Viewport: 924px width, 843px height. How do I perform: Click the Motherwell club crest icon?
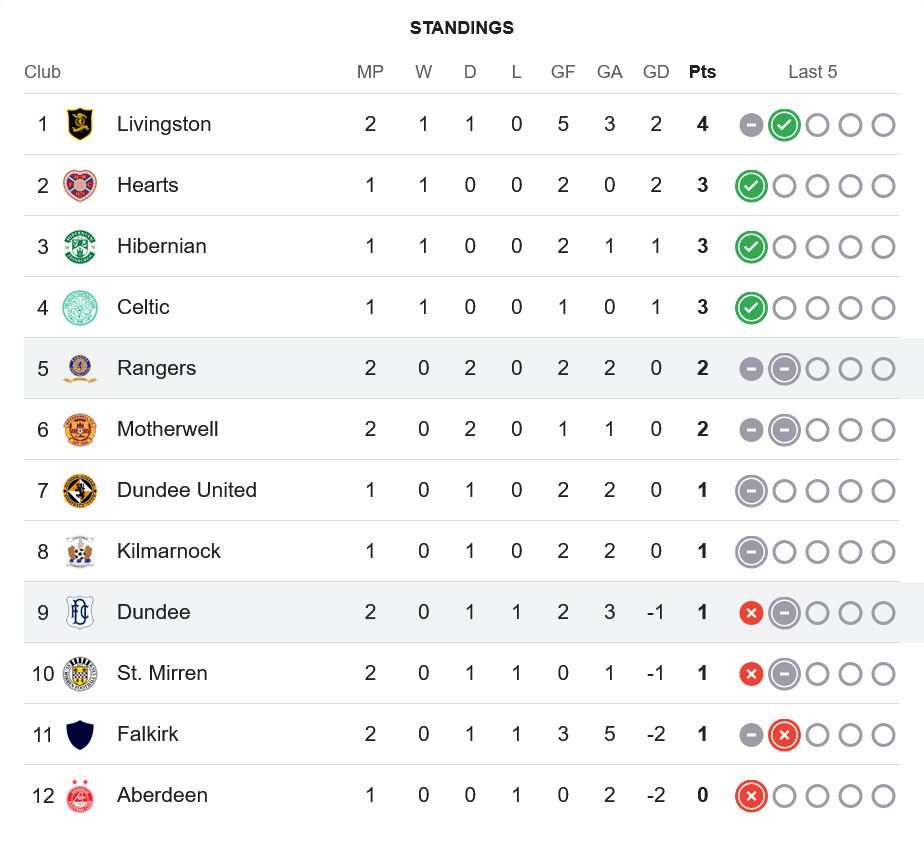(x=80, y=429)
